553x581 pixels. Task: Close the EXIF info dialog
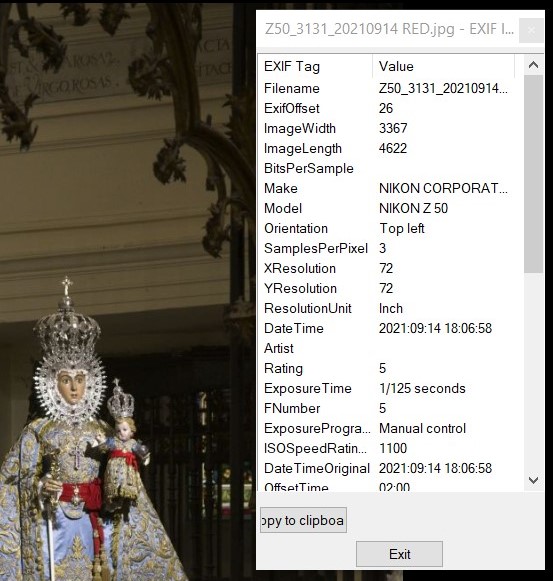[532, 30]
